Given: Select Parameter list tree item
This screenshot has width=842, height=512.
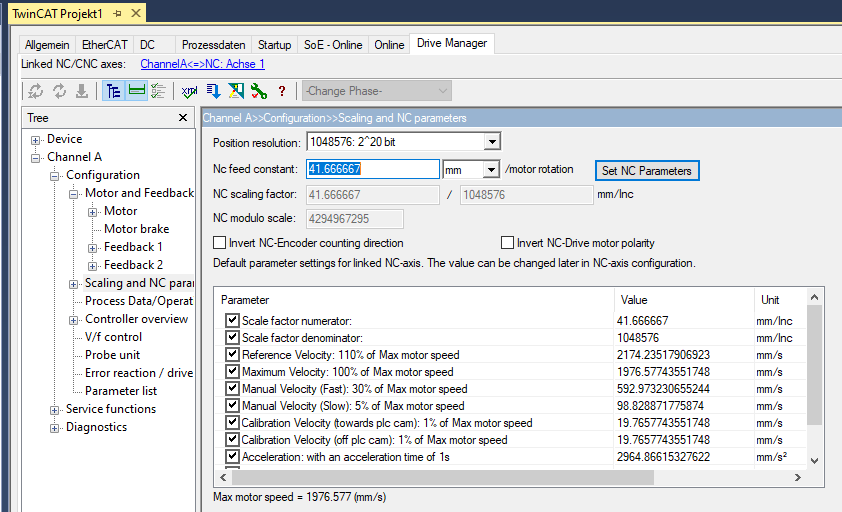Looking at the screenshot, I should pyautogui.click(x=121, y=391).
